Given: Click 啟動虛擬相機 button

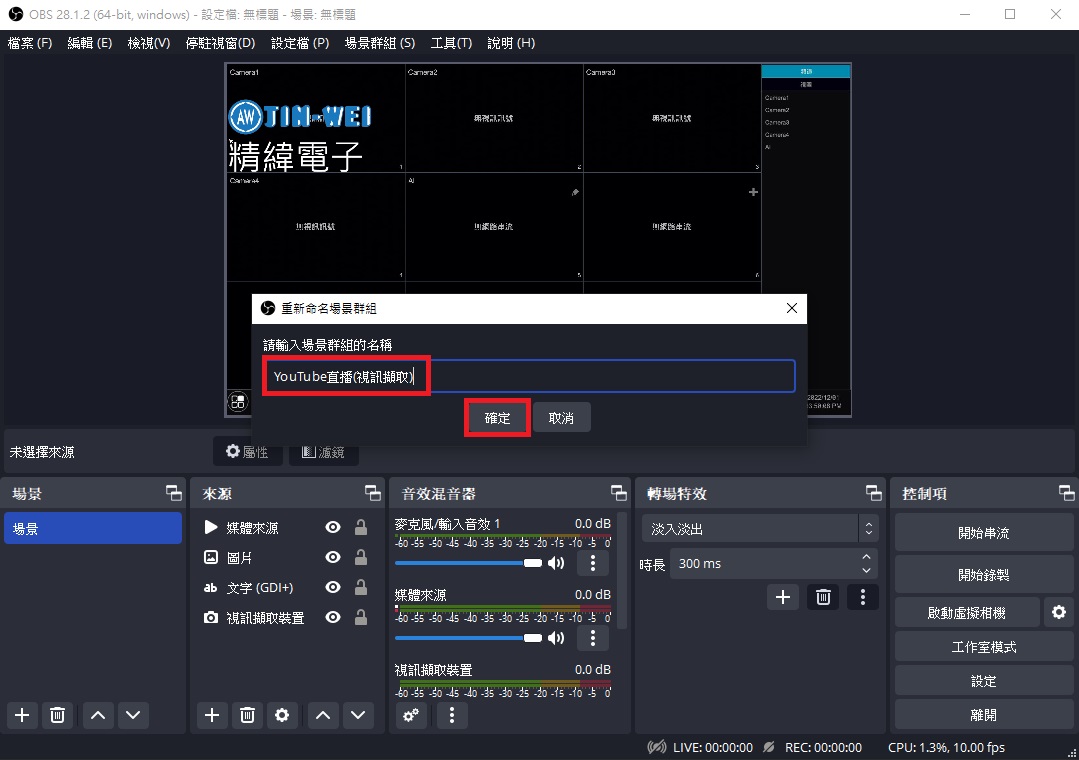Looking at the screenshot, I should pos(967,612).
